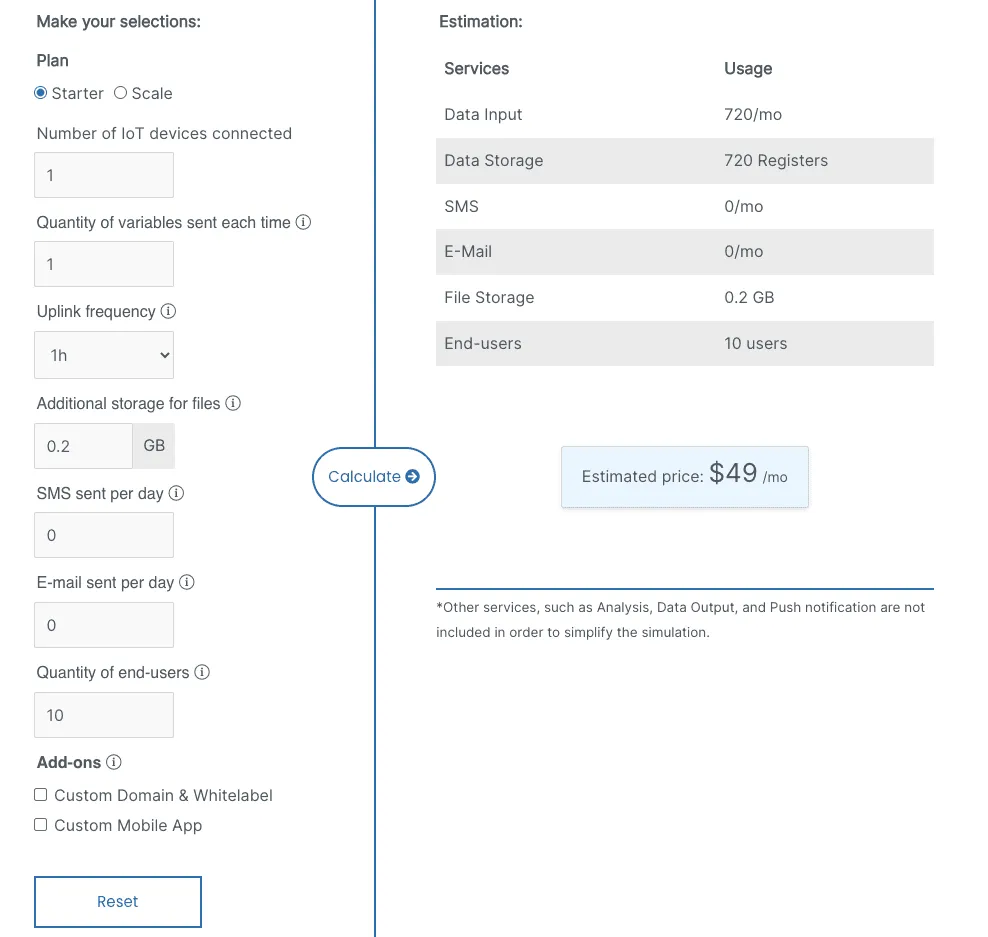Select the Scale plan radio button
The image size is (988, 937).
pos(119,93)
